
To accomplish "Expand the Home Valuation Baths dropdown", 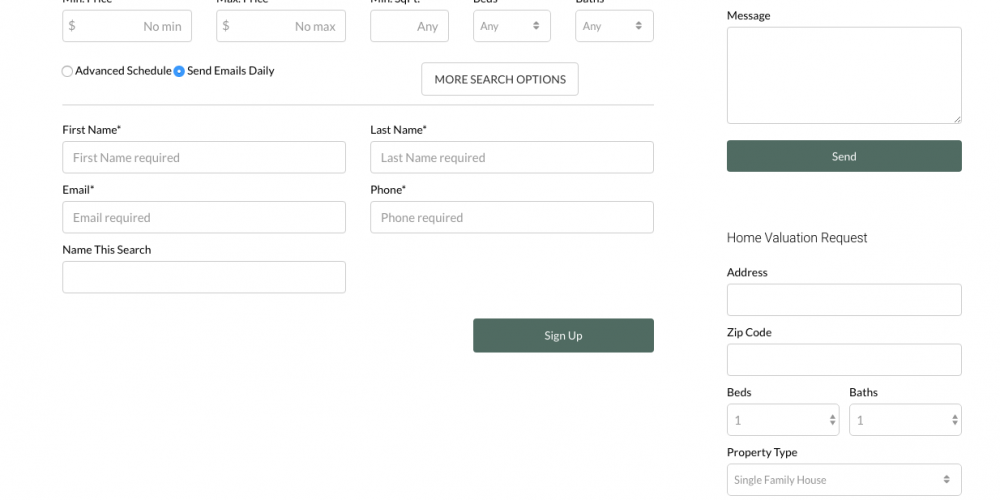I will click(x=904, y=420).
